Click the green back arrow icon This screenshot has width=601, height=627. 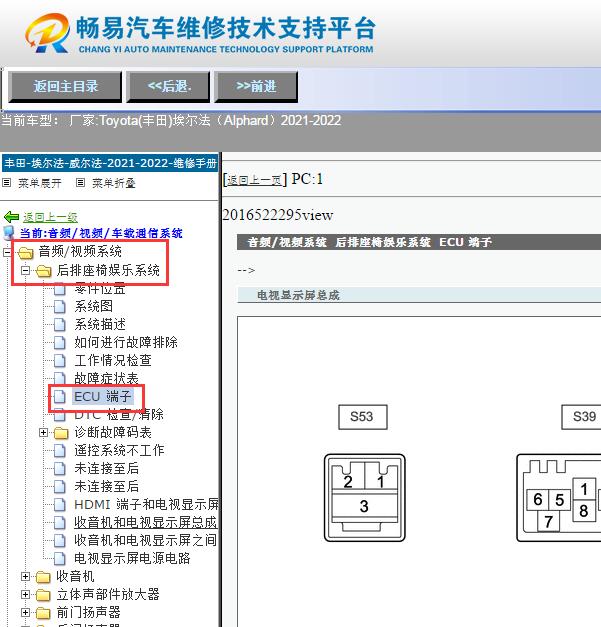coord(12,217)
